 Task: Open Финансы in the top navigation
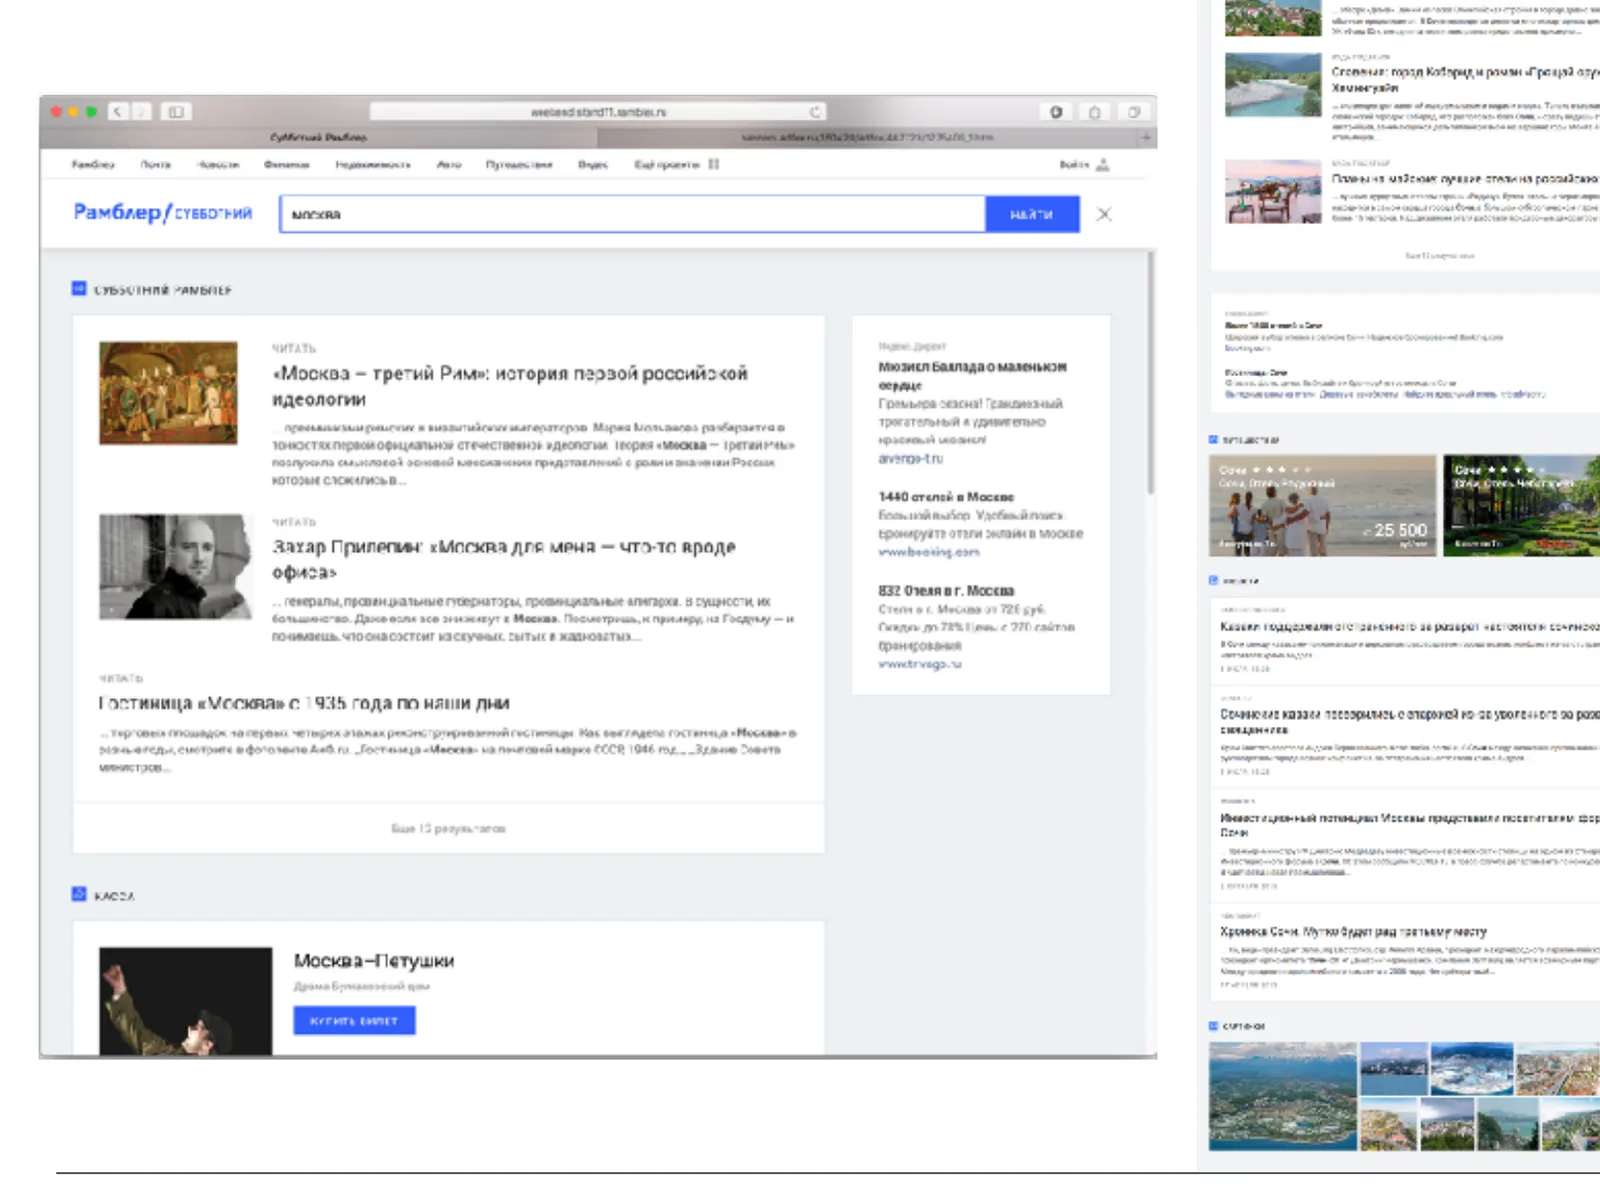[286, 164]
